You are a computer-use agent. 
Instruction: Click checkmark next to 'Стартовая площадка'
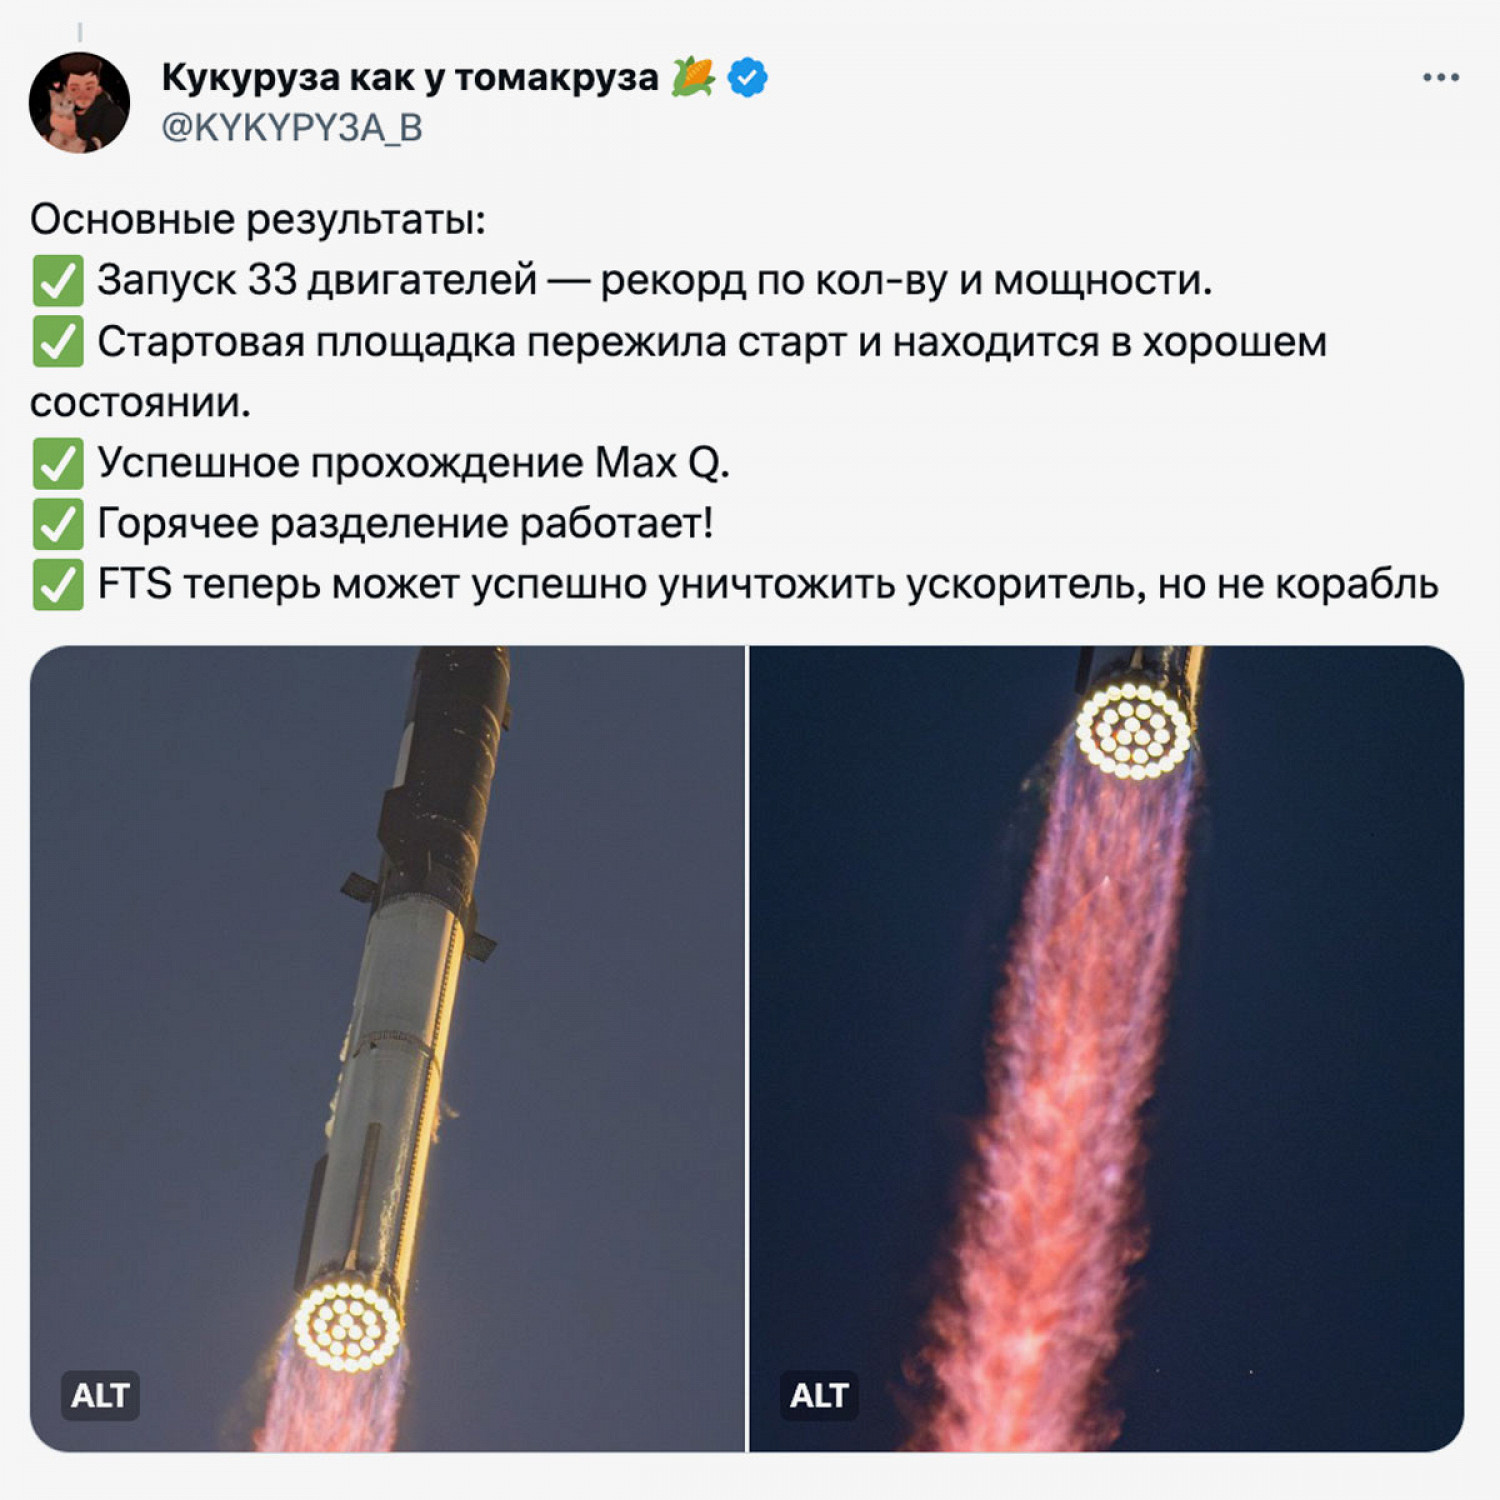coord(58,342)
